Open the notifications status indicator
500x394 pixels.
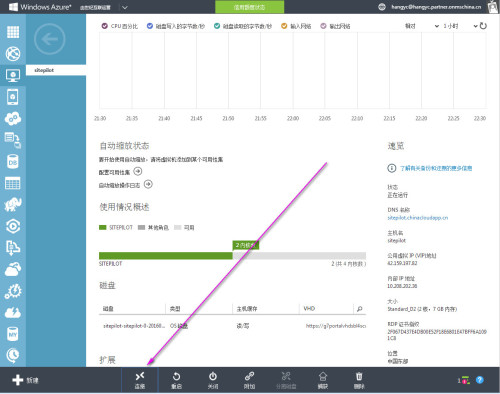[x=464, y=380]
